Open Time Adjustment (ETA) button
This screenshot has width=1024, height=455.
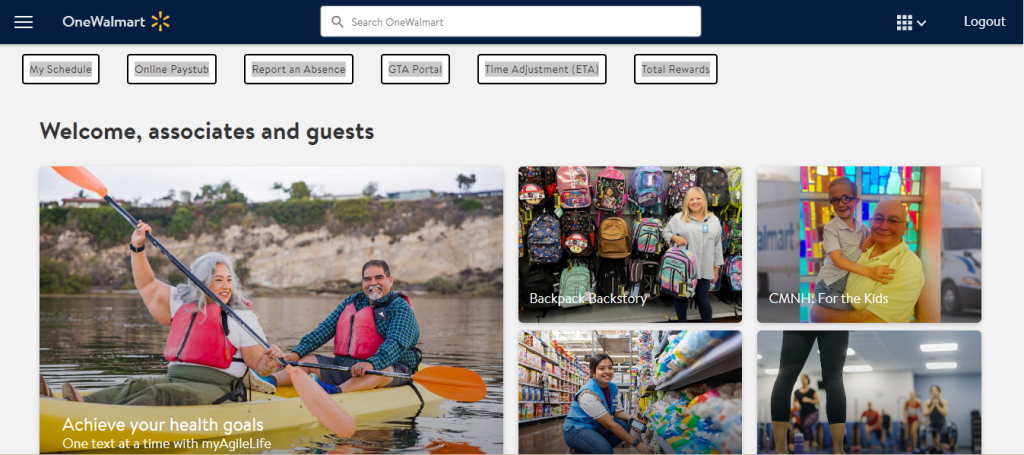point(542,69)
